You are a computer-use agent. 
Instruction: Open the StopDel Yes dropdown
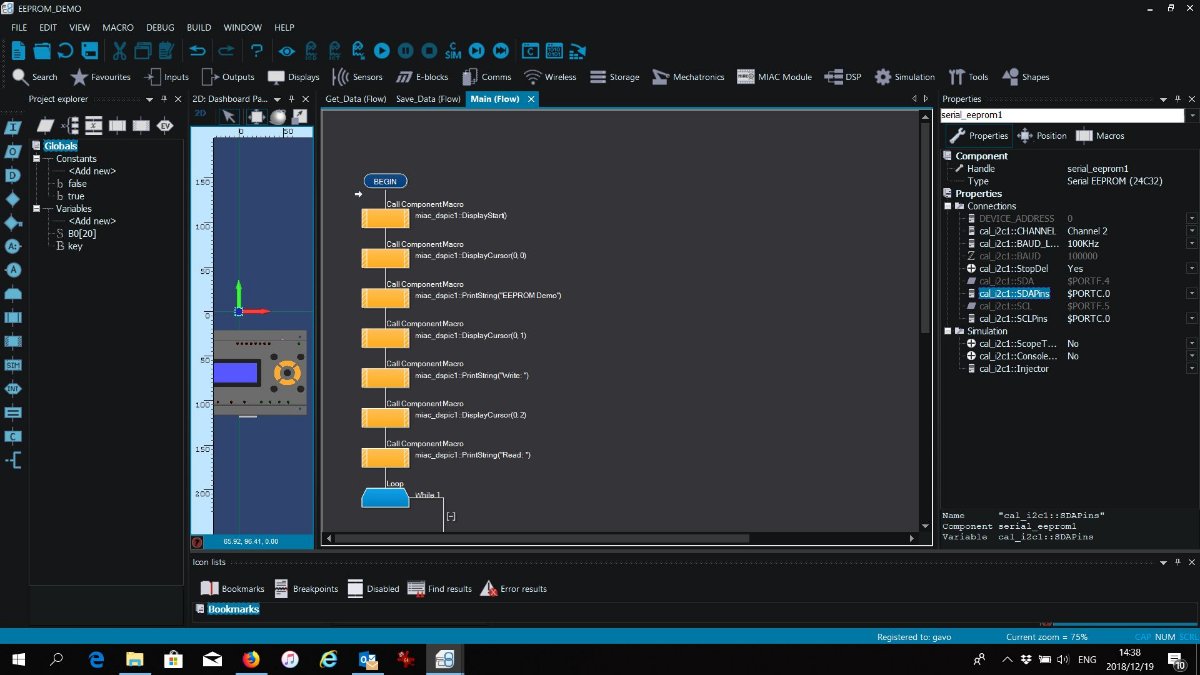(1191, 269)
